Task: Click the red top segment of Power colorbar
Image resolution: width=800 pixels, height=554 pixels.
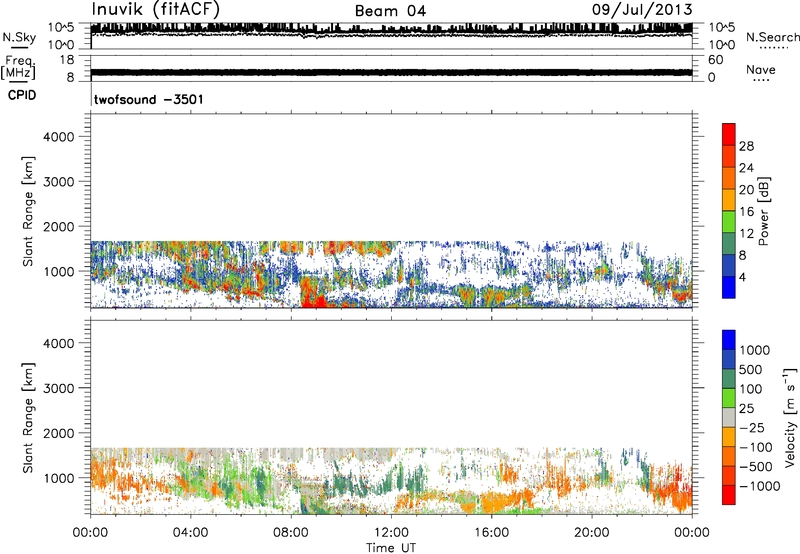Action: (729, 134)
